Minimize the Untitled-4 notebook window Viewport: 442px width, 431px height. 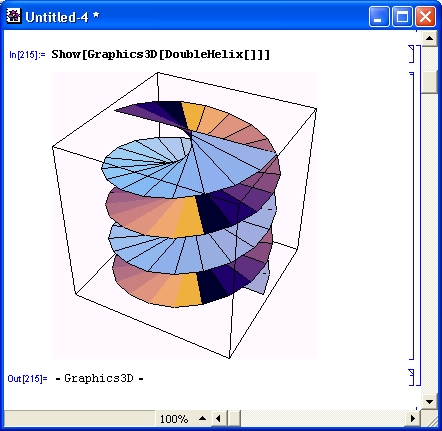[x=379, y=17]
